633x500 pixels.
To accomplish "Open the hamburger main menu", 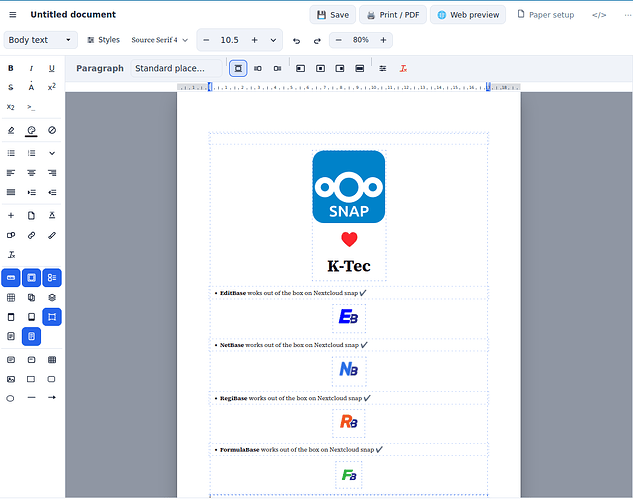I will [x=13, y=15].
